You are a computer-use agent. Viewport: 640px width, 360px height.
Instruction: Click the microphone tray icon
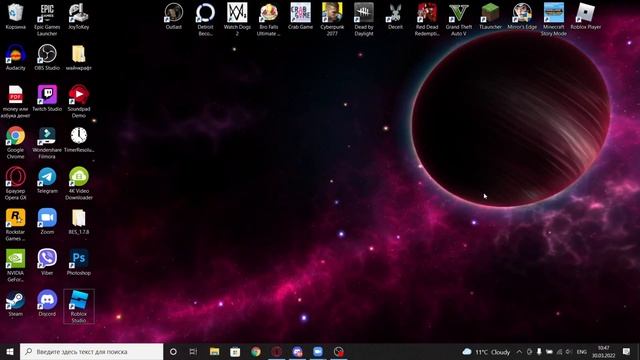point(539,351)
